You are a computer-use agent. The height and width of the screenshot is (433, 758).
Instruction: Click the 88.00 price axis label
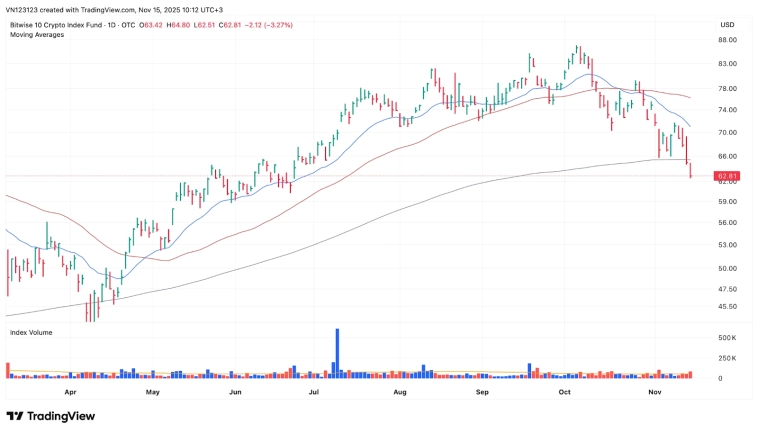click(x=727, y=40)
